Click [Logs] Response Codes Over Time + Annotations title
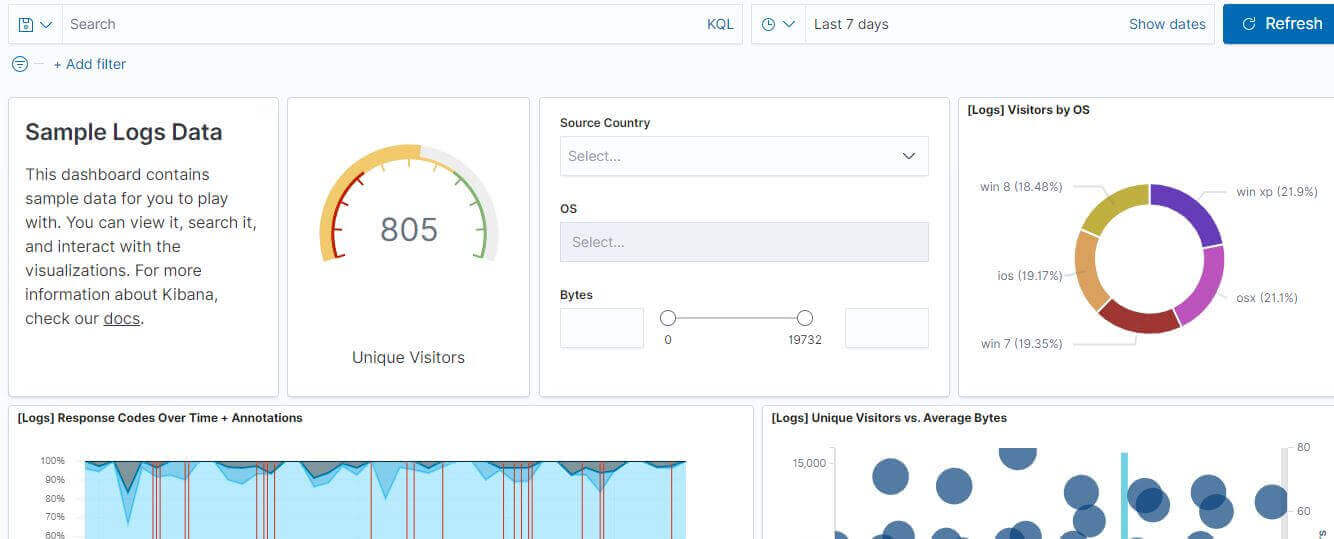The height and width of the screenshot is (539, 1334). (160, 418)
